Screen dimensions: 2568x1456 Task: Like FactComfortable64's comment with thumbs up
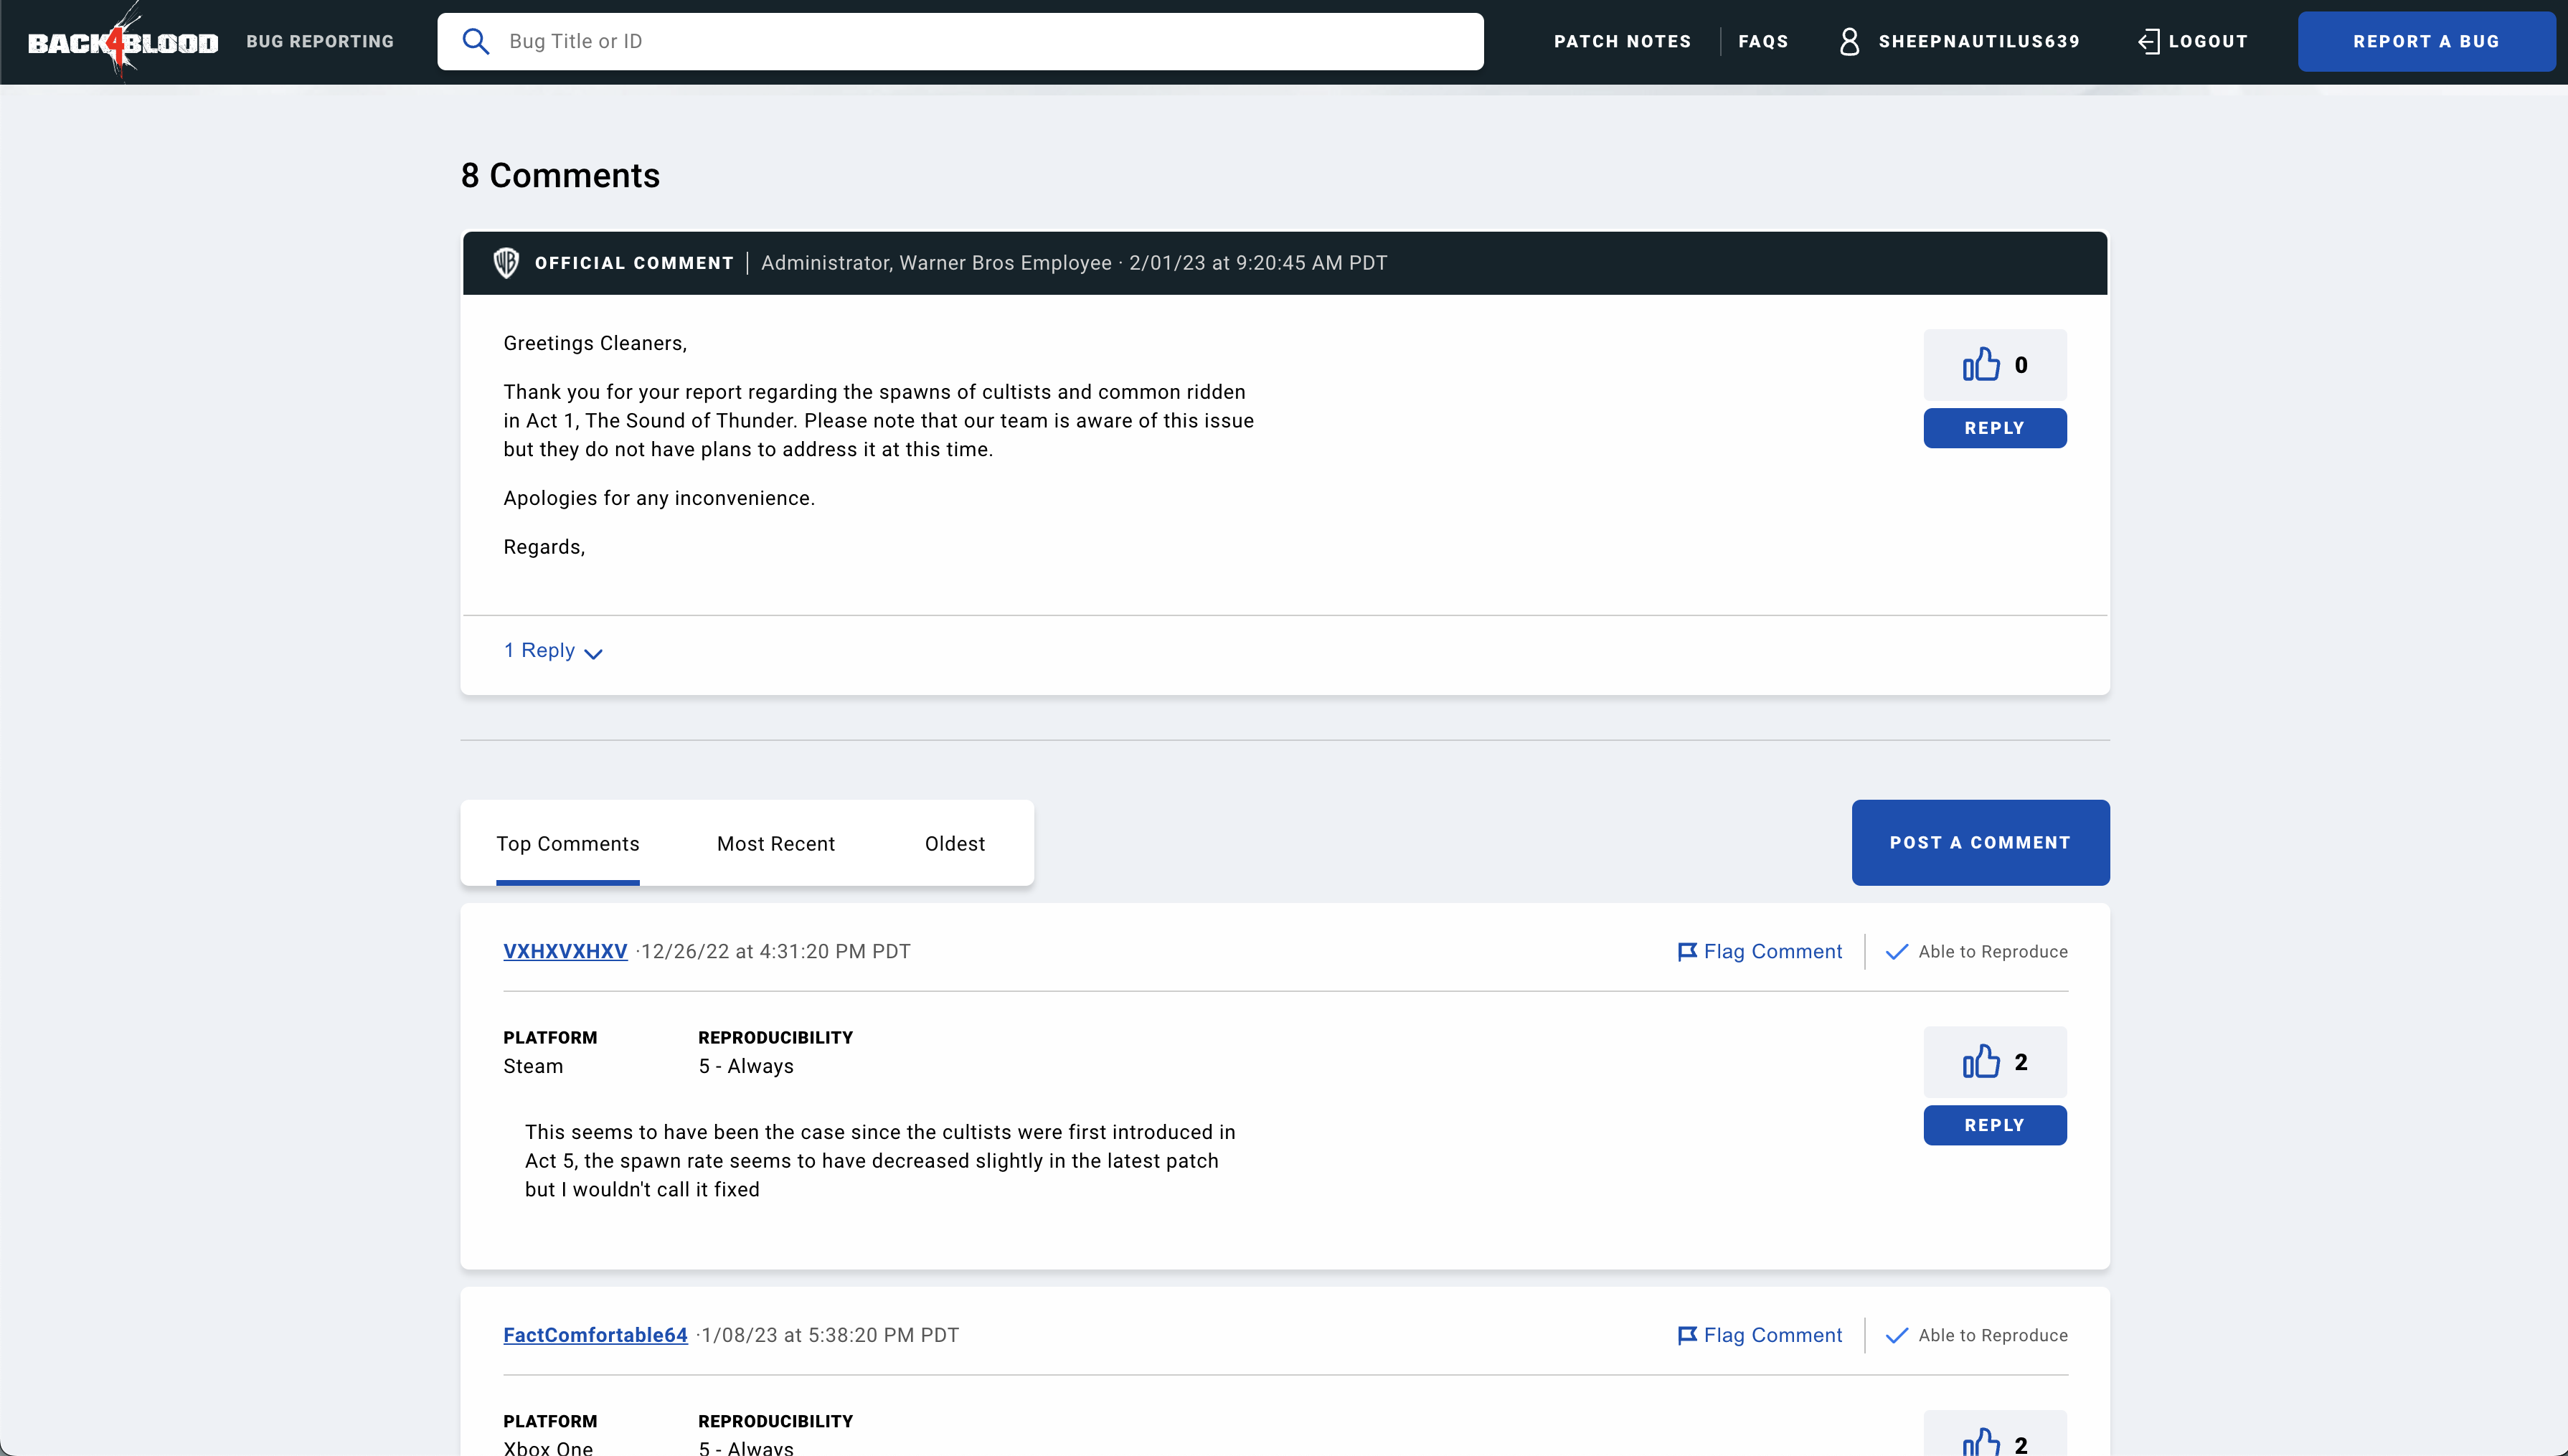pos(1981,1442)
